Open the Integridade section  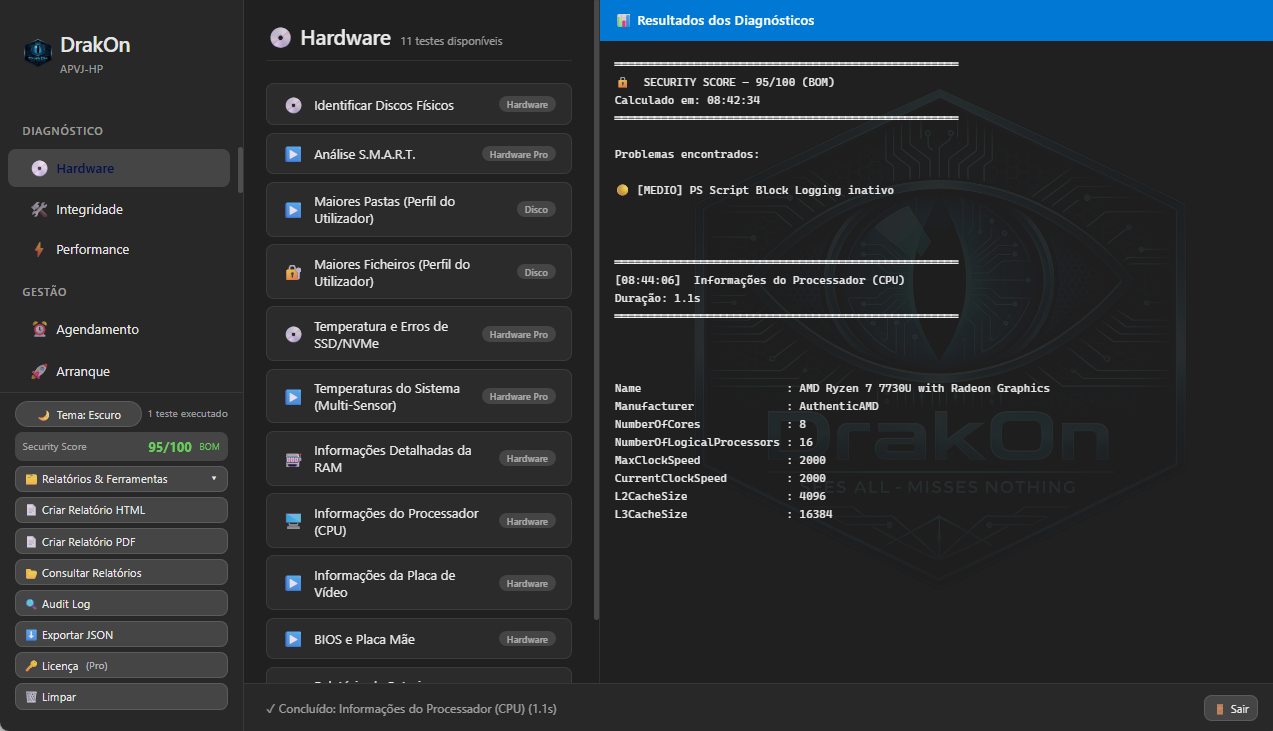119,209
